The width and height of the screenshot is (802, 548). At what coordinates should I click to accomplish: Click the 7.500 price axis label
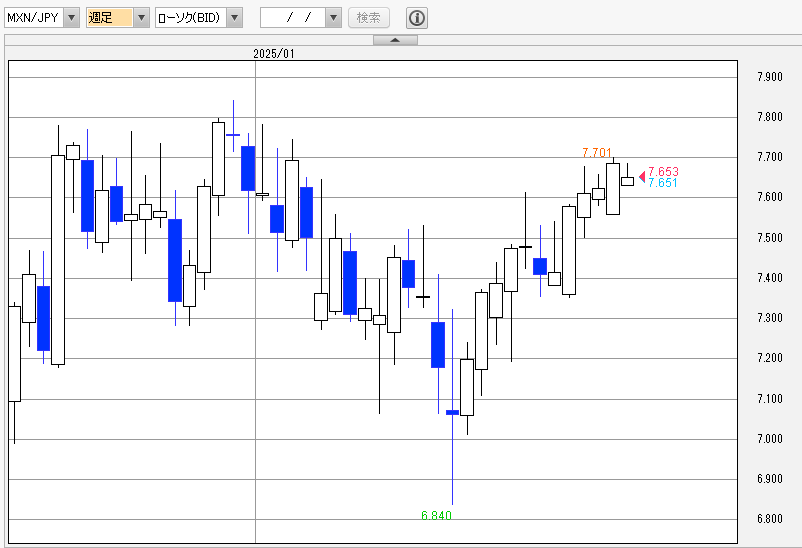coord(770,237)
